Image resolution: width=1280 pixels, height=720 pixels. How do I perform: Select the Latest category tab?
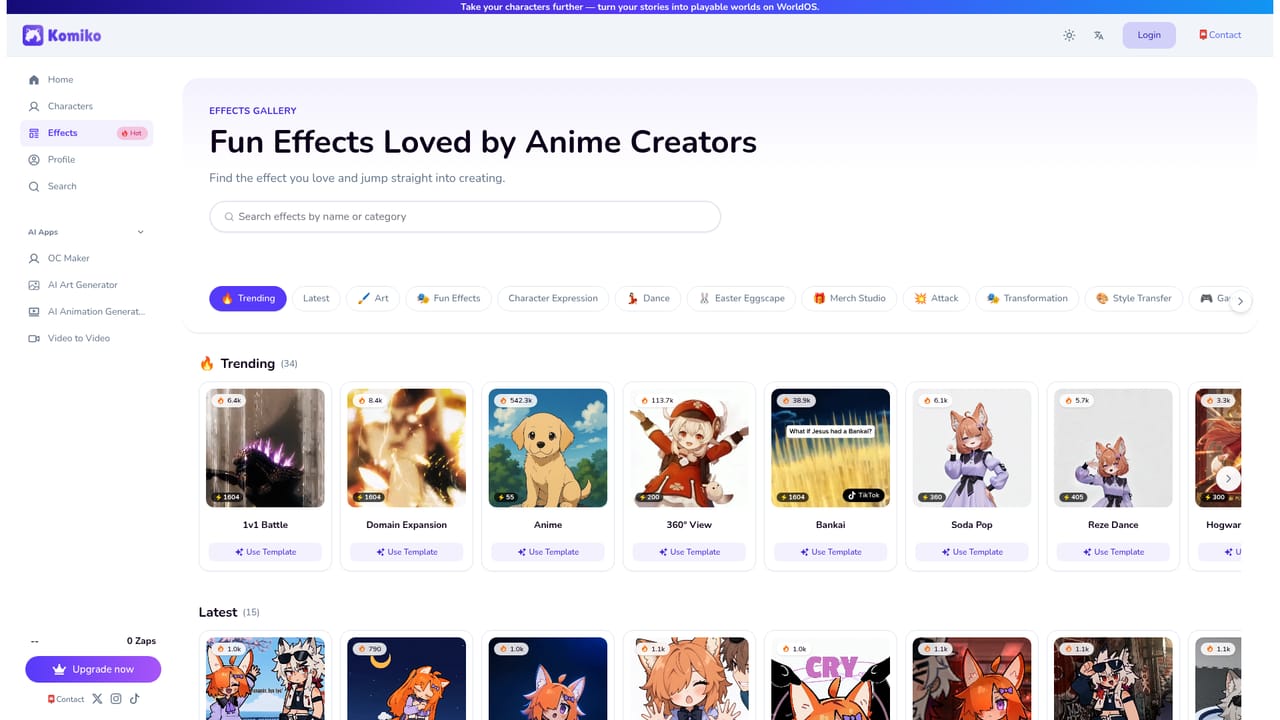[316, 298]
